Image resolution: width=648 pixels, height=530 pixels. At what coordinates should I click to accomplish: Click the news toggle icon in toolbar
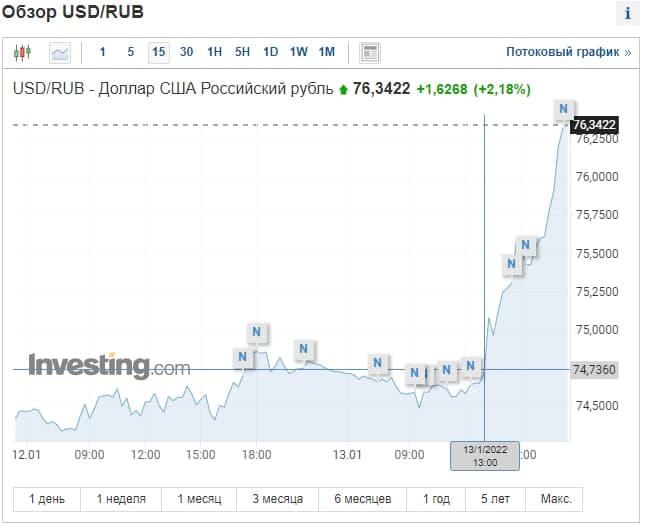tap(370, 52)
